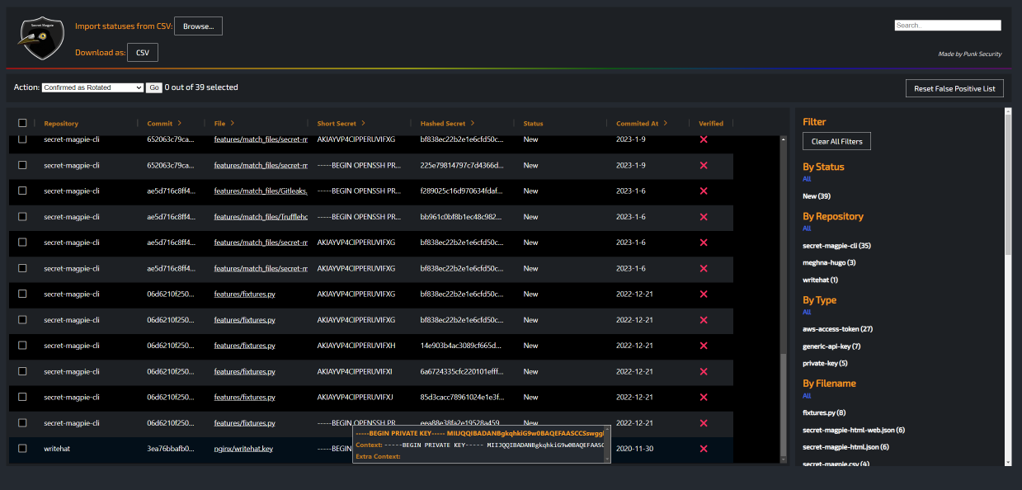This screenshot has height=490, width=1022.
Task: Click the Clear All Filters button
Action: 836,141
